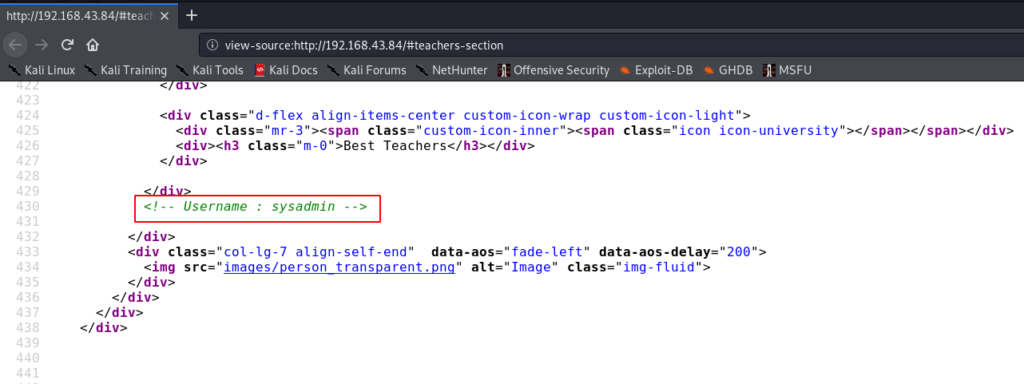Open a new tab with plus button
The height and width of the screenshot is (384, 1024).
[191, 16]
